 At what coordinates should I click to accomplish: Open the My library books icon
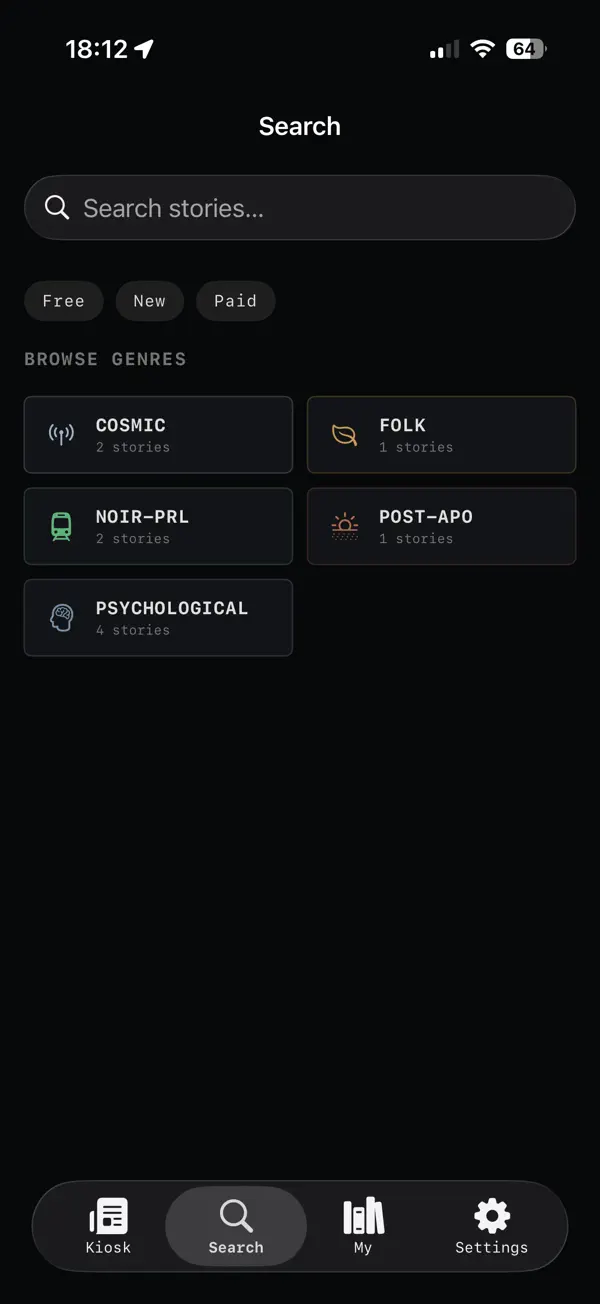pos(363,1216)
